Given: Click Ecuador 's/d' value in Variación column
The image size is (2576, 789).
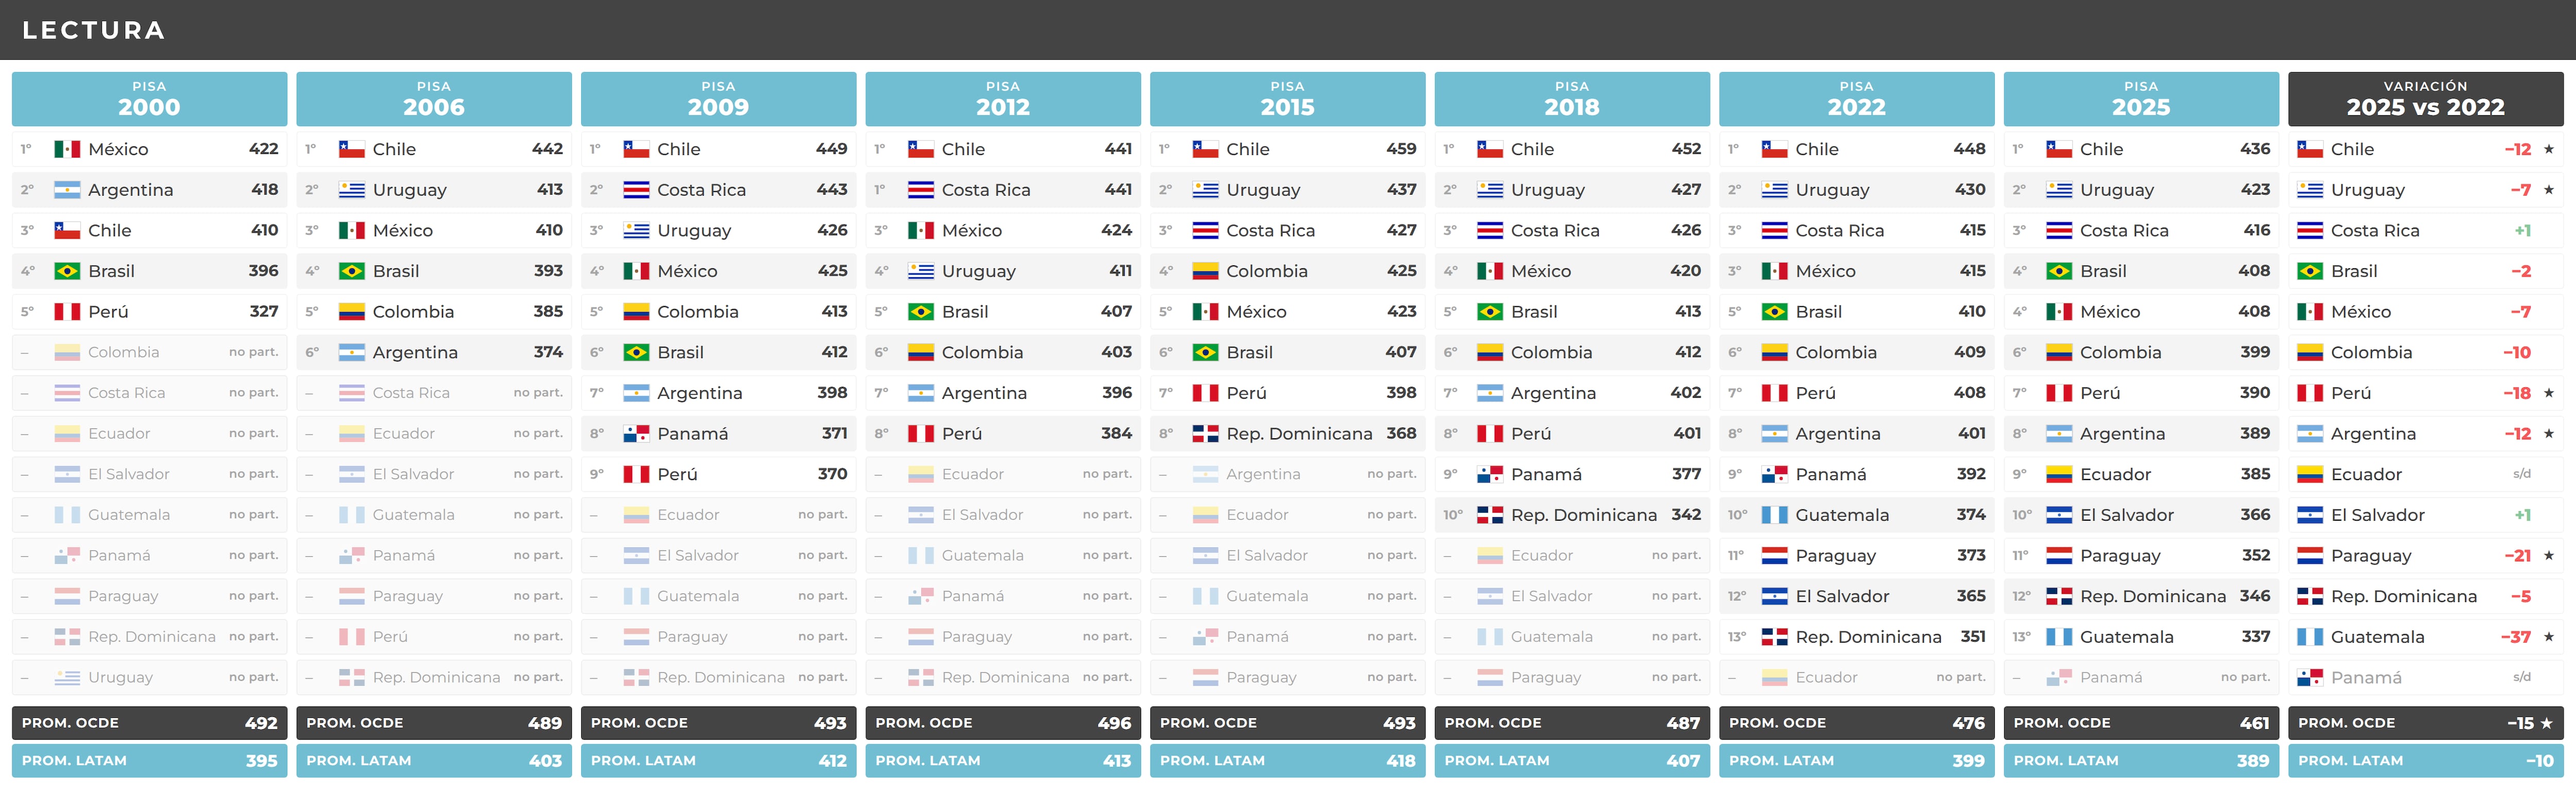Looking at the screenshot, I should pos(2522,474).
